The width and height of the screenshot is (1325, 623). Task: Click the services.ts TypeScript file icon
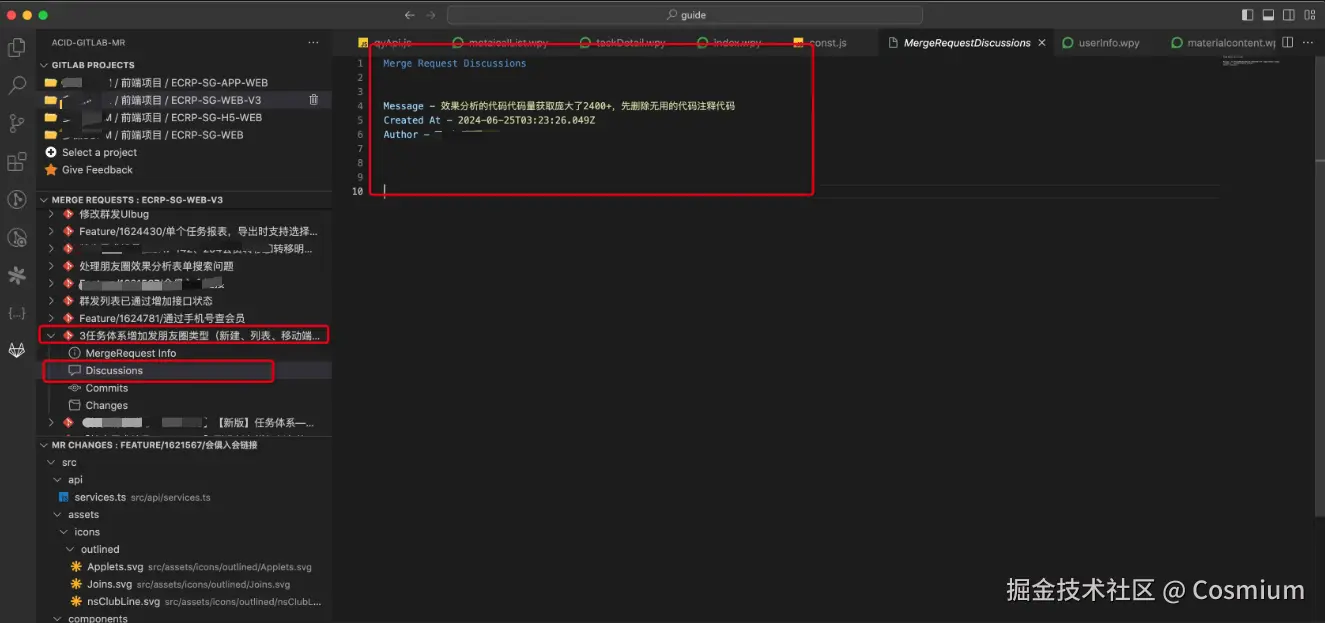tap(64, 497)
